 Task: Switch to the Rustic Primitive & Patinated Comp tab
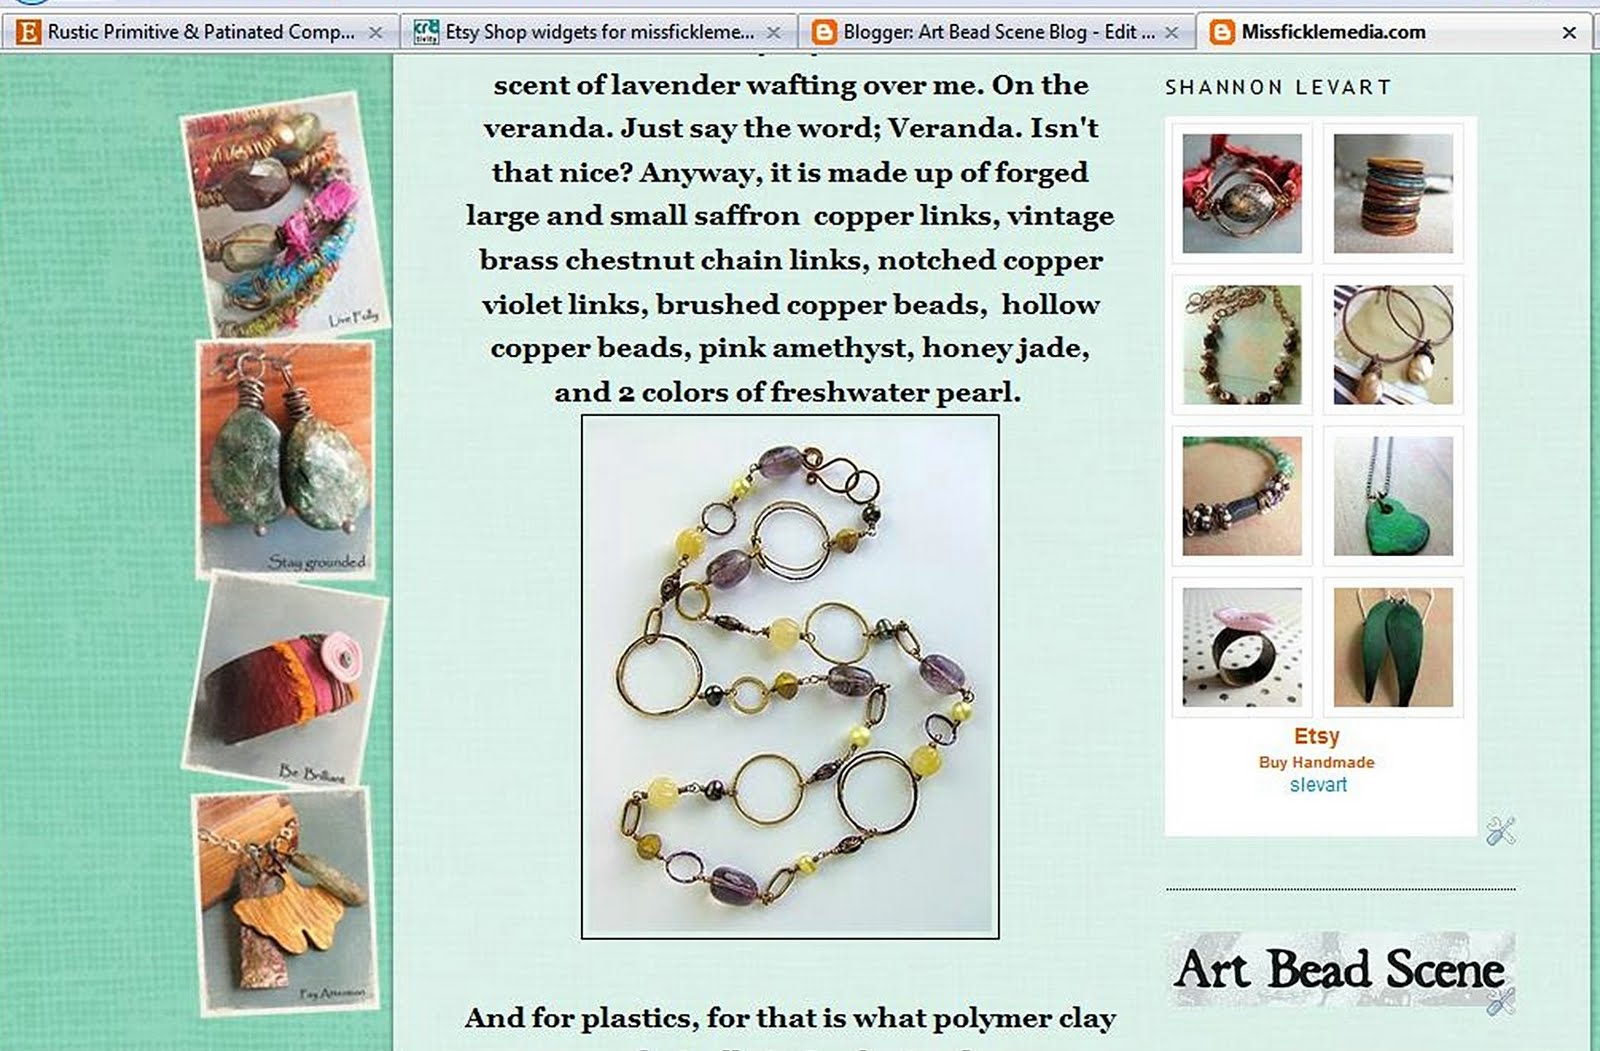[200, 32]
